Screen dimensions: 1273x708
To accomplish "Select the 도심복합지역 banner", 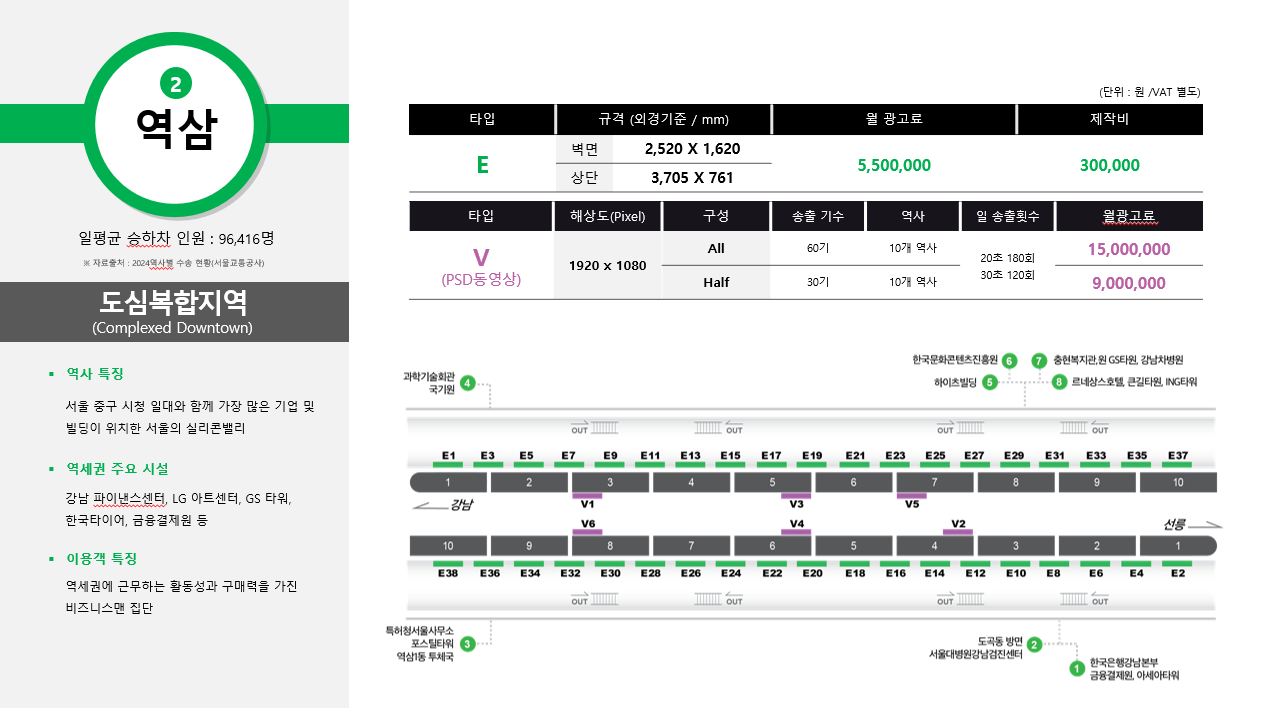I will (174, 312).
